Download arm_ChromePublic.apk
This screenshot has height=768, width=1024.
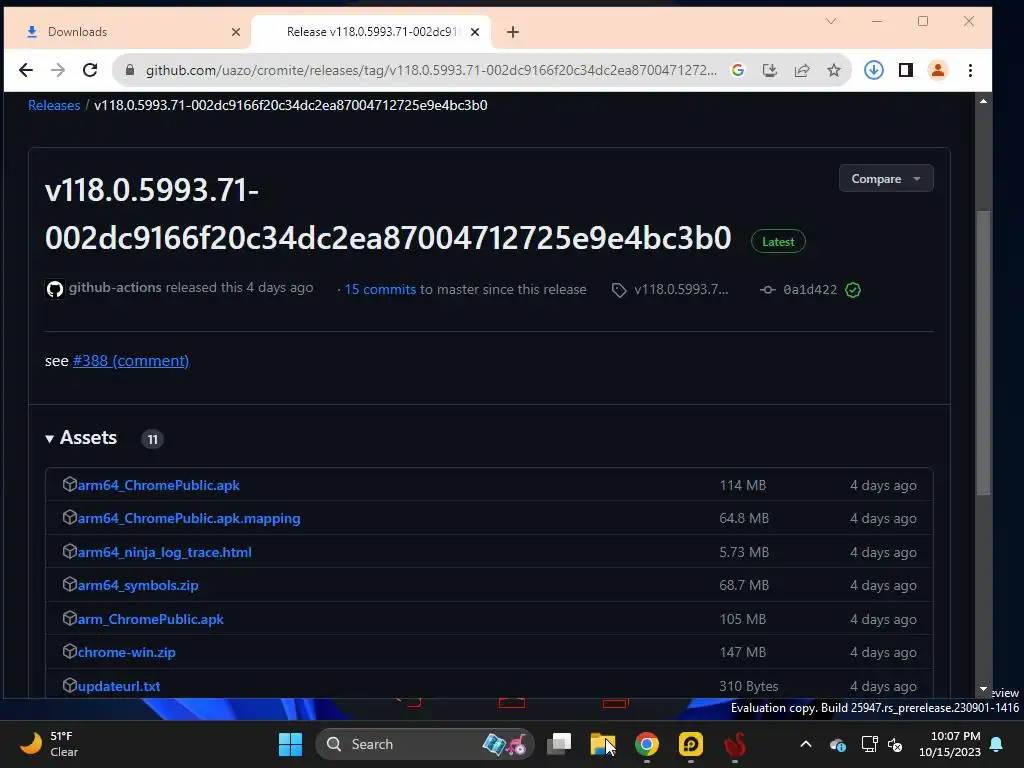click(x=150, y=619)
